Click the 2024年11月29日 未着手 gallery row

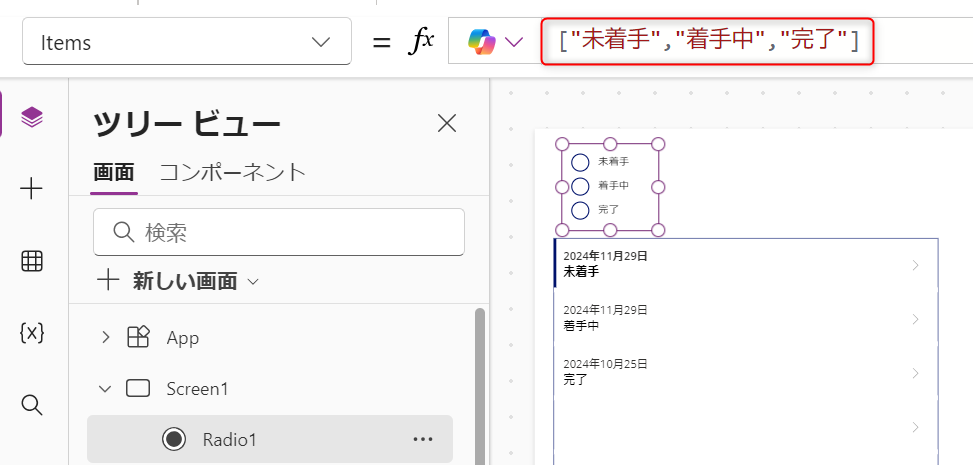point(746,264)
